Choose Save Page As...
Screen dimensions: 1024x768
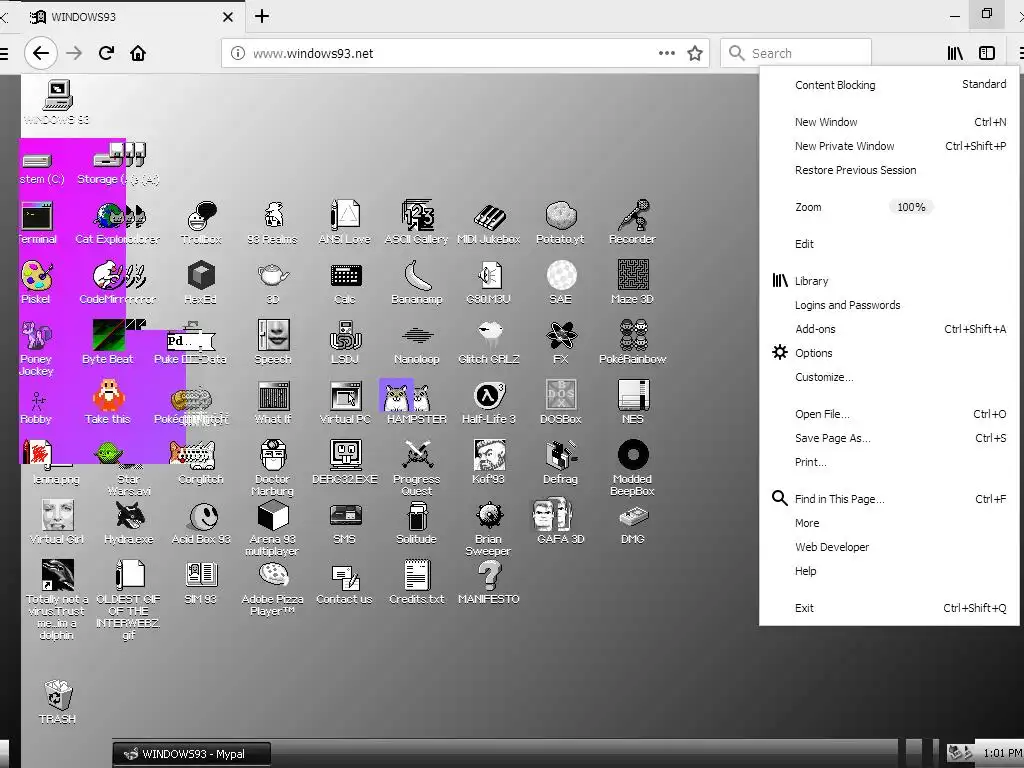click(889, 438)
